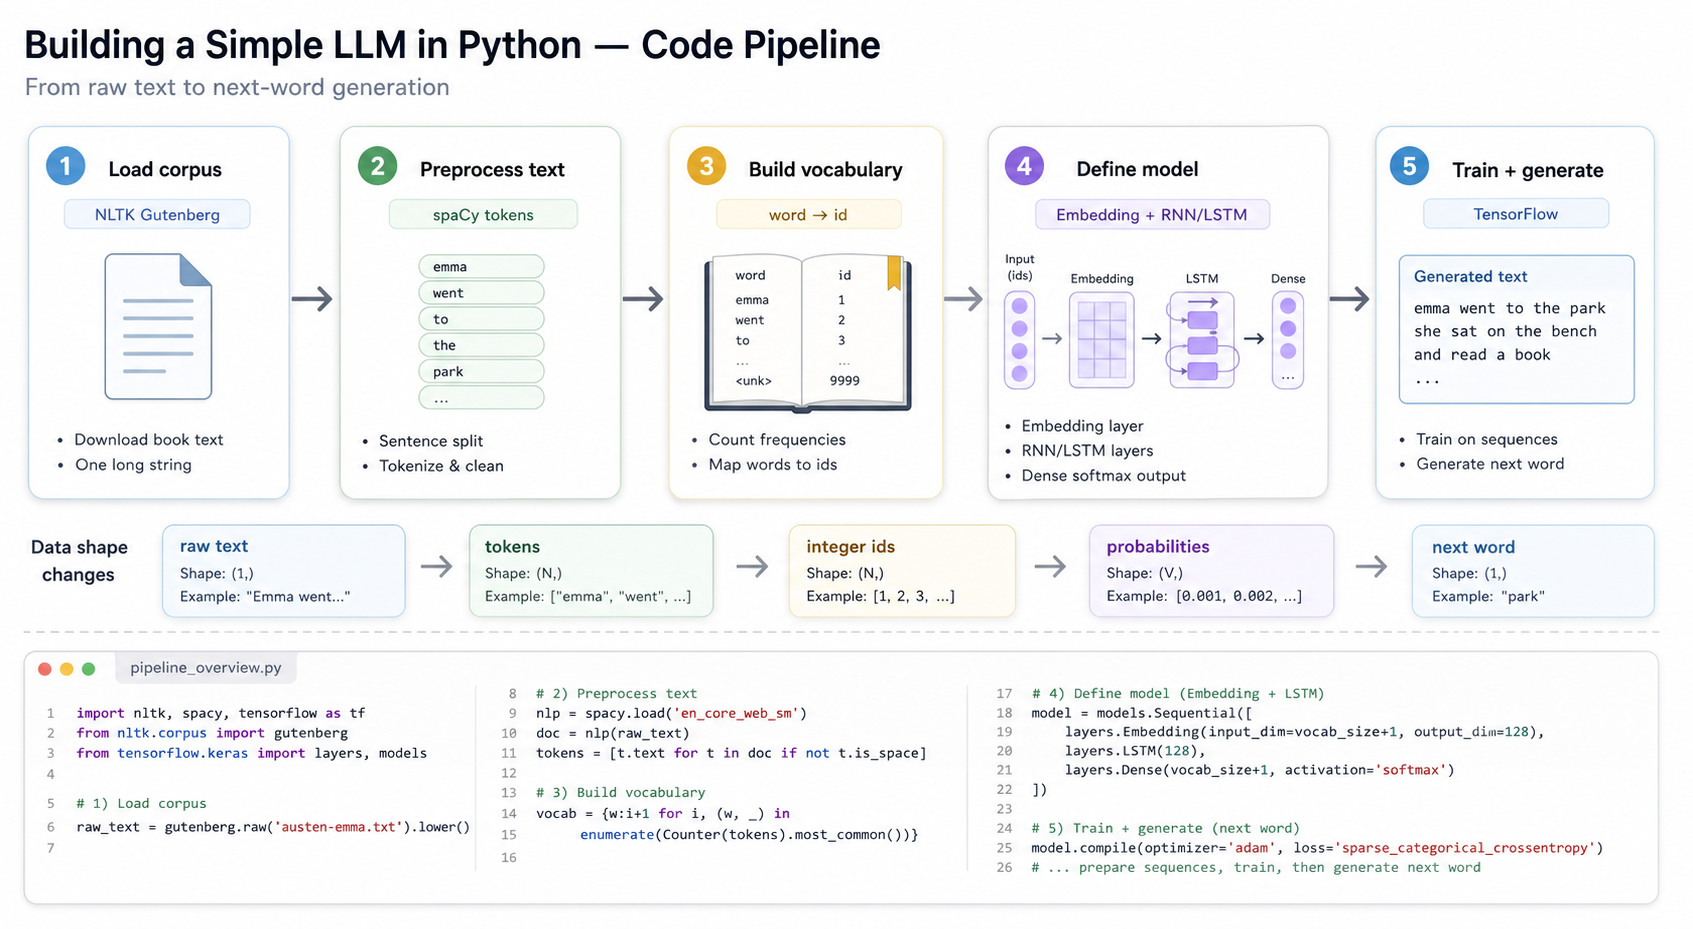Click the 'the' token pill in Preprocess text
Viewport: 1693px width, 929px height.
pyautogui.click(x=481, y=345)
